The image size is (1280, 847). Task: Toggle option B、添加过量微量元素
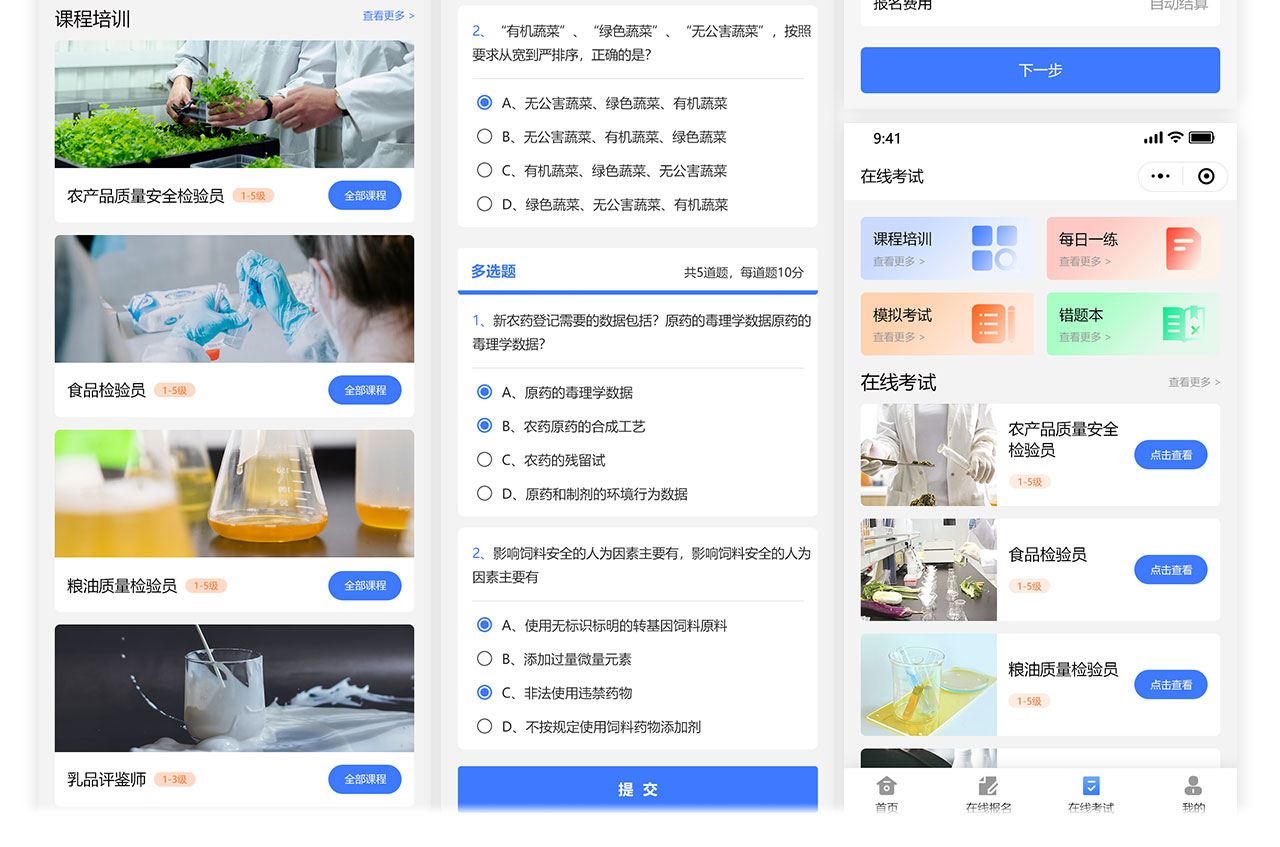click(x=554, y=659)
